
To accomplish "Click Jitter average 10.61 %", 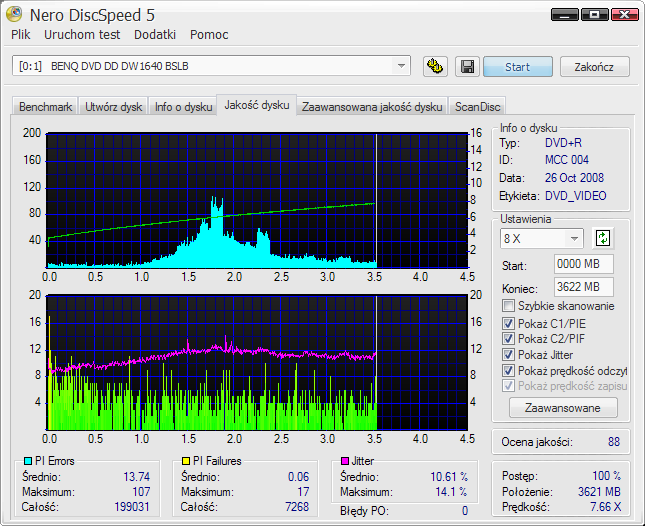I will pos(449,477).
